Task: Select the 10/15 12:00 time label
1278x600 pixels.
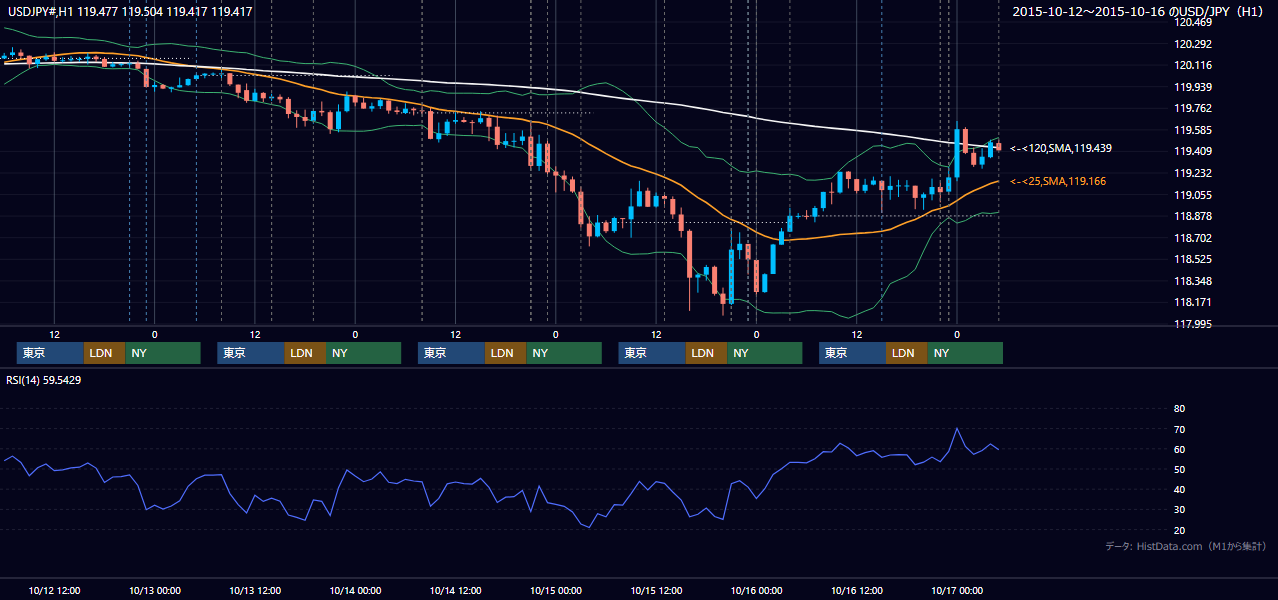Action: 656,590
